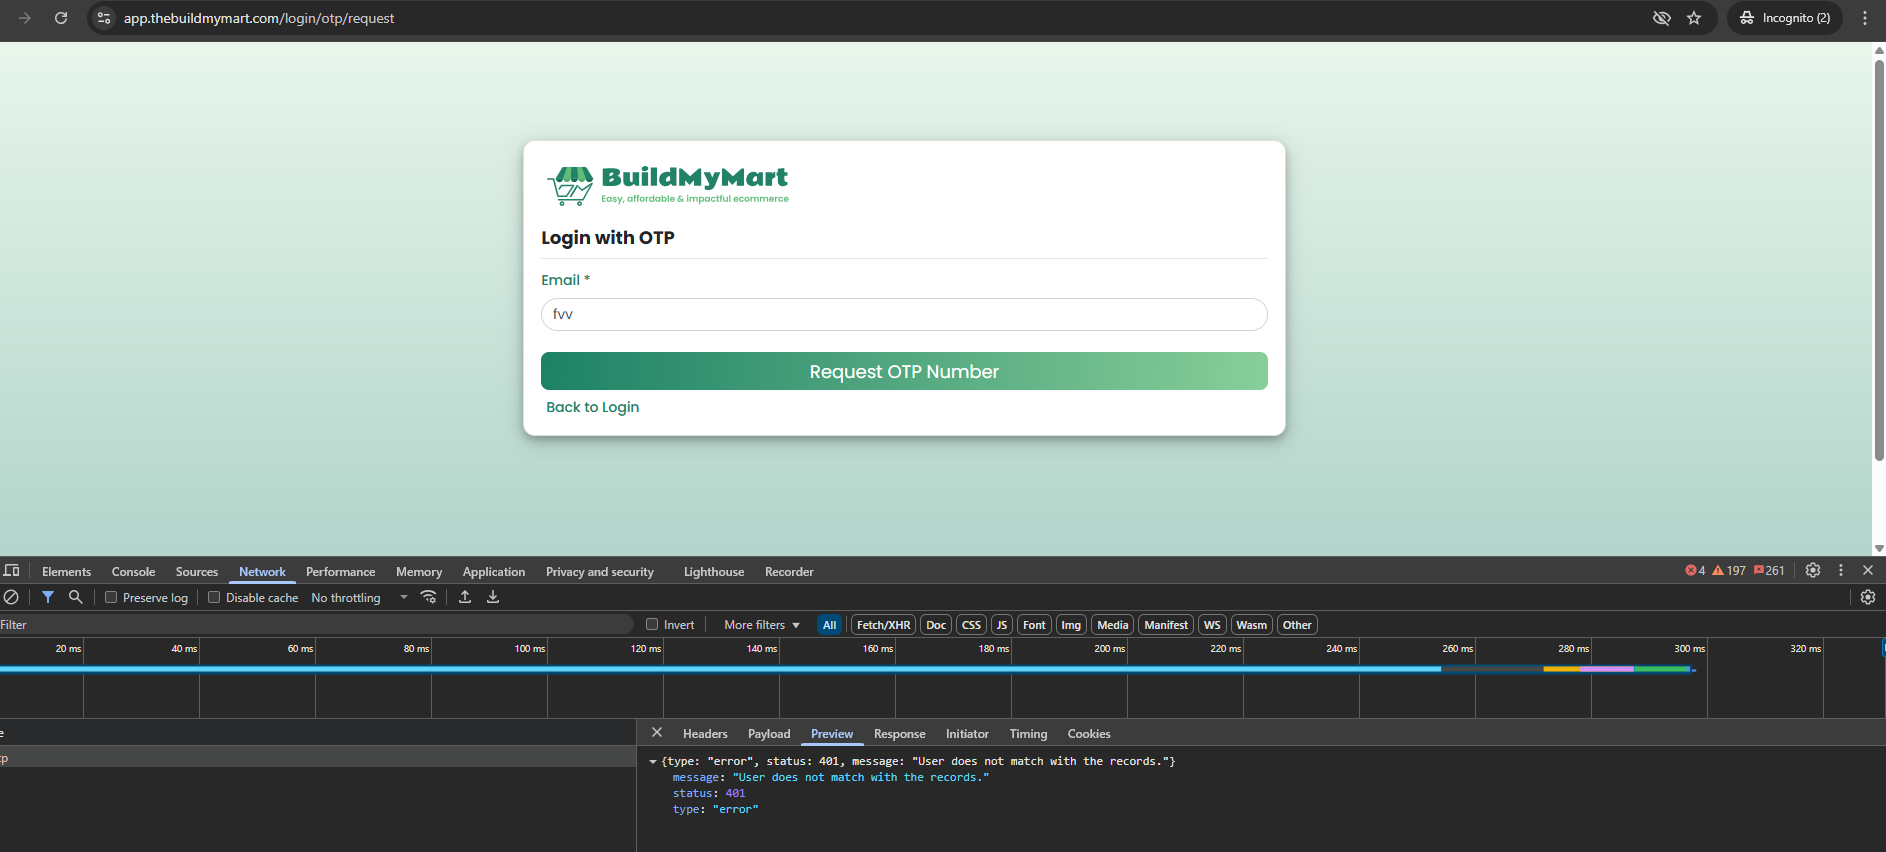Filter requests by Media type
Image resolution: width=1886 pixels, height=852 pixels.
[x=1112, y=625]
